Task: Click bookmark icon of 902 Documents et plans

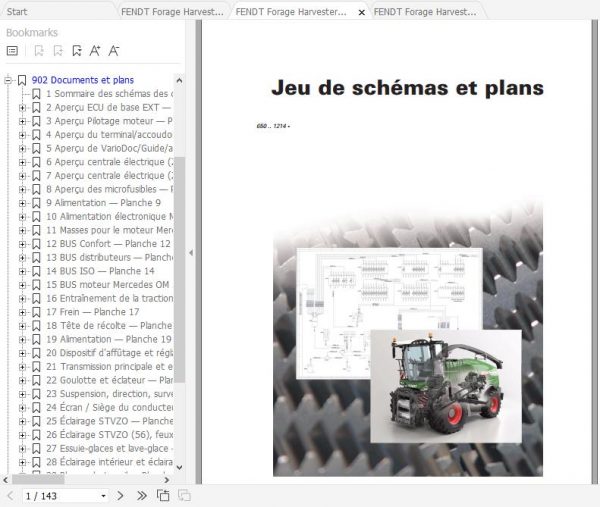Action: coord(22,80)
